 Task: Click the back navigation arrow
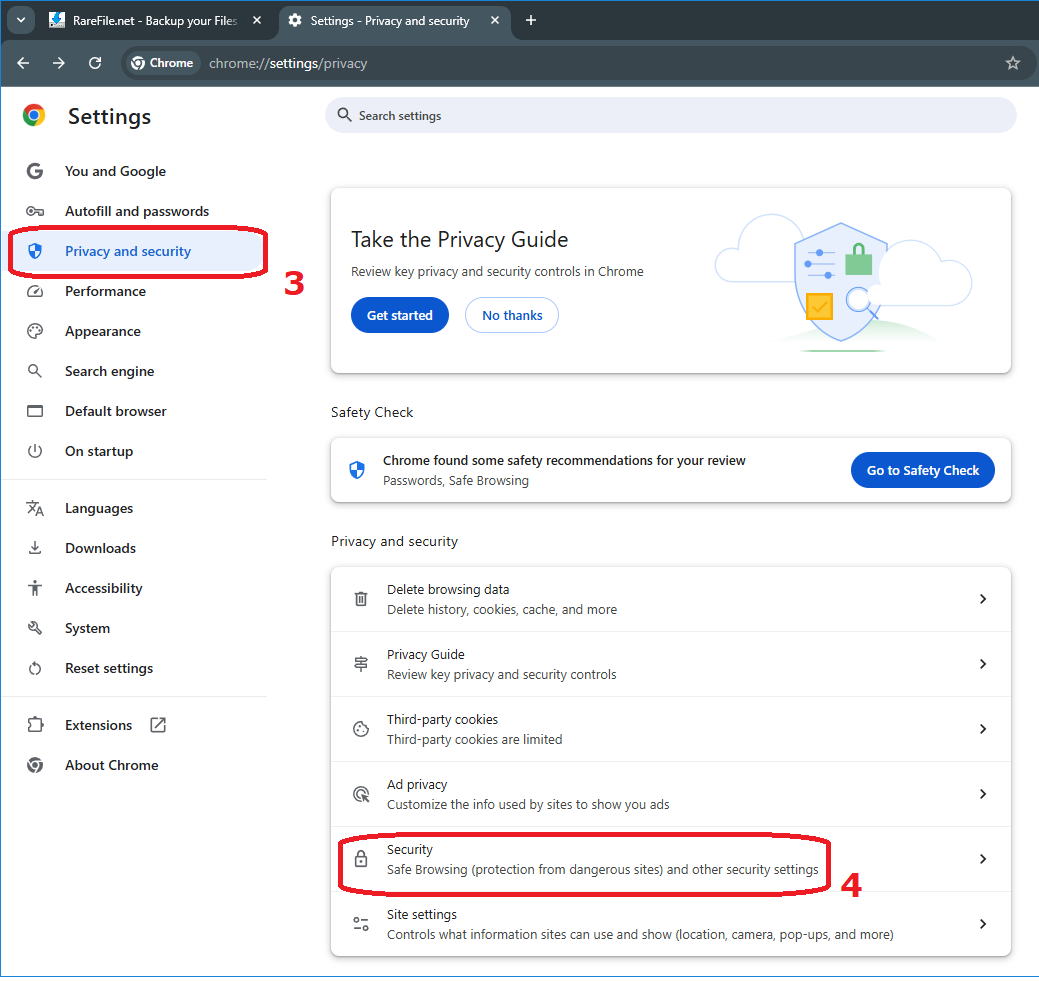[x=23, y=63]
